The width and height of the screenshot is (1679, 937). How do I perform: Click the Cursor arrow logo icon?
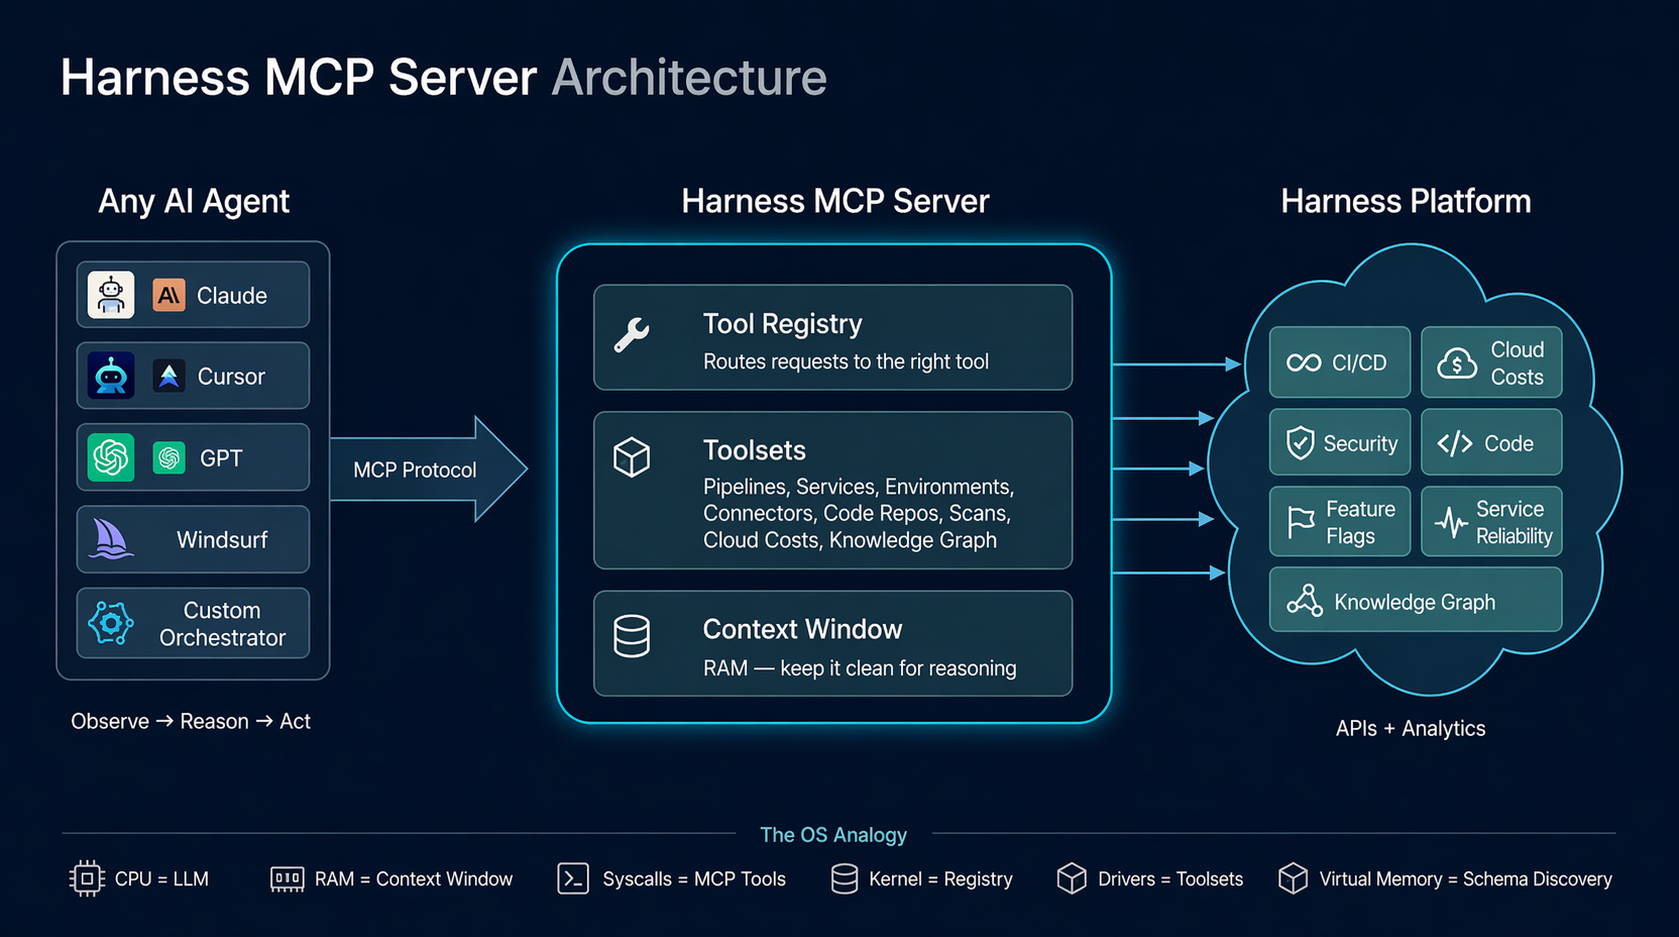(169, 376)
